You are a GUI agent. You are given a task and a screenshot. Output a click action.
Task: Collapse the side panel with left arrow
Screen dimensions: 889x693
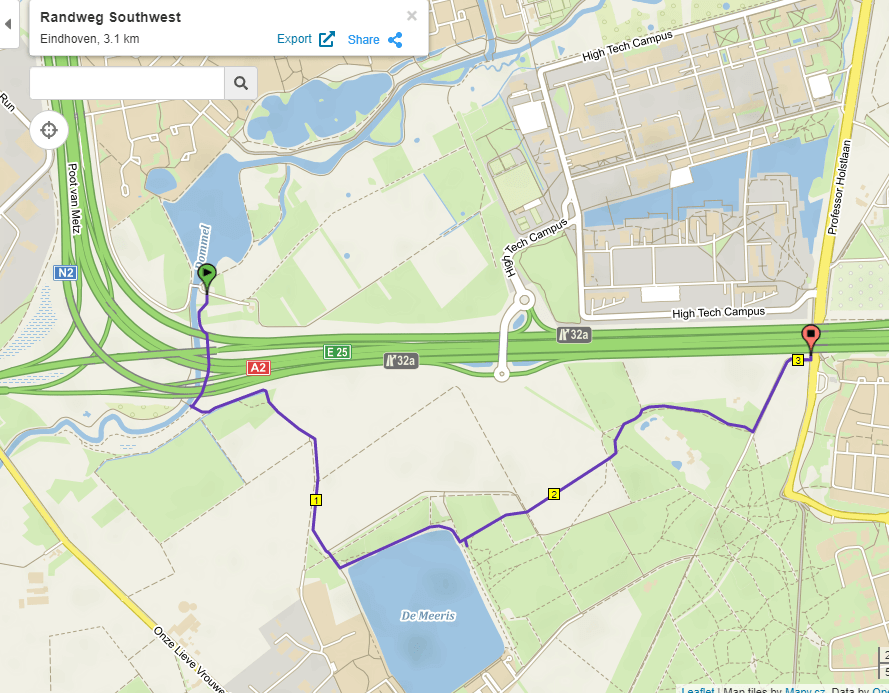(8, 24)
